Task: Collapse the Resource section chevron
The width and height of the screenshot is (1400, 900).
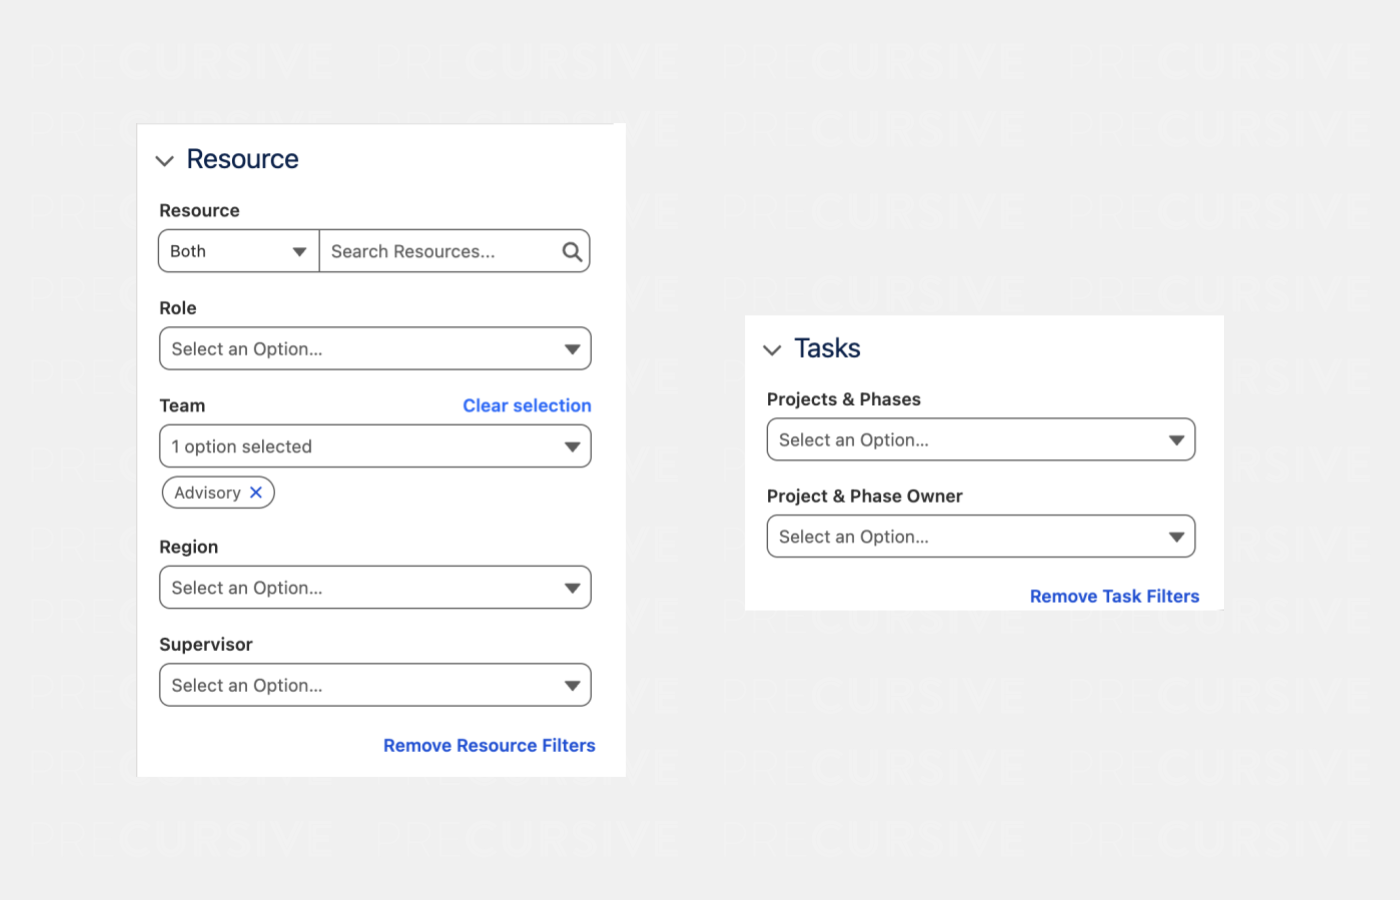Action: pos(165,160)
